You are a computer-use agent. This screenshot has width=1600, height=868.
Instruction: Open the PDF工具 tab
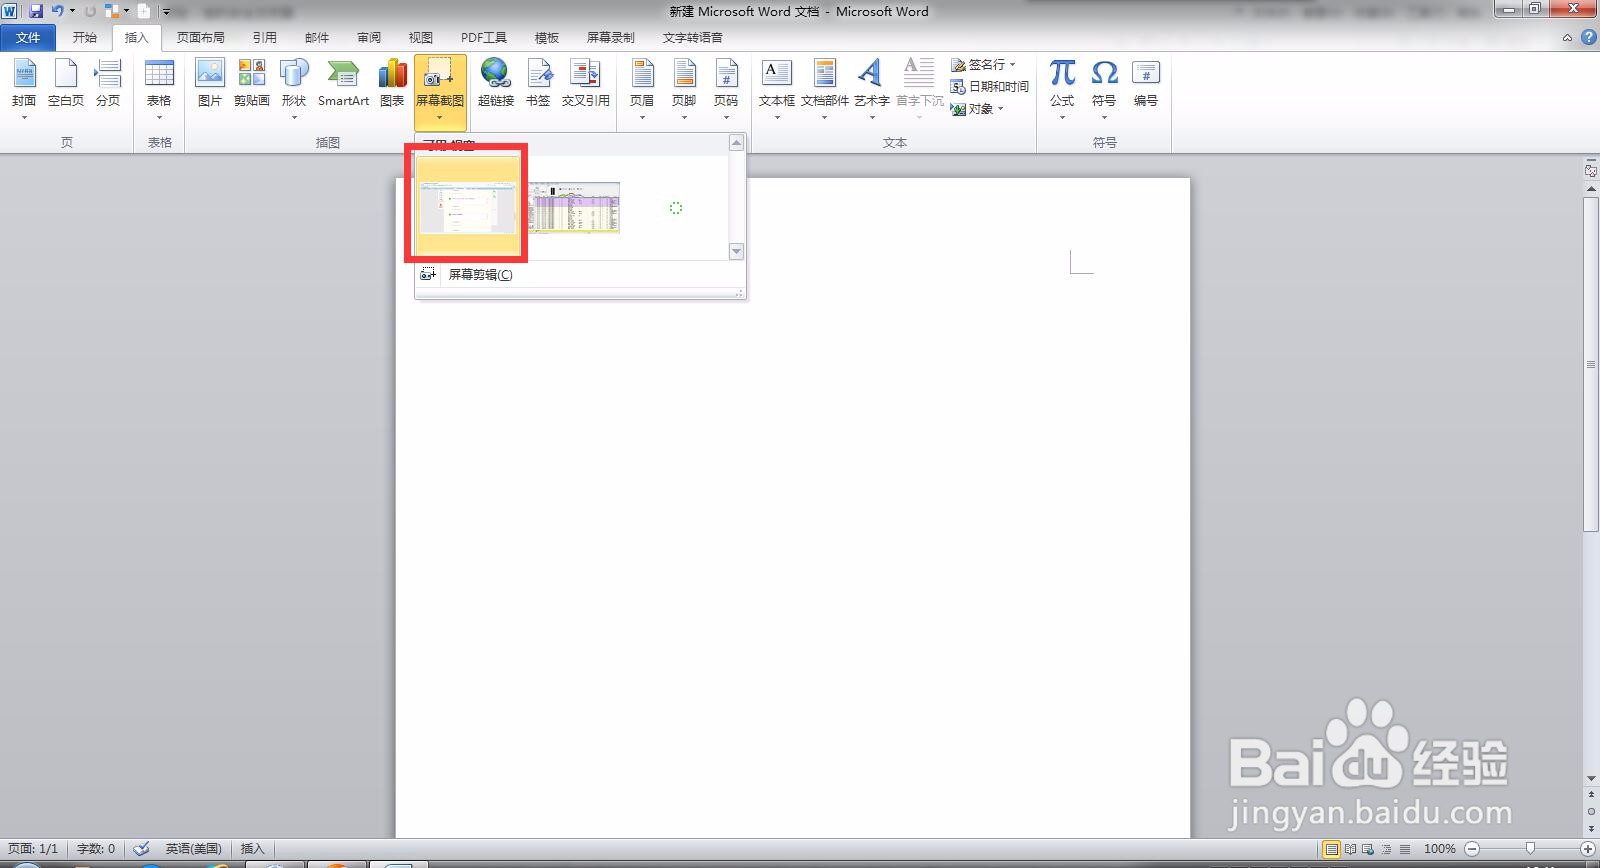click(484, 38)
